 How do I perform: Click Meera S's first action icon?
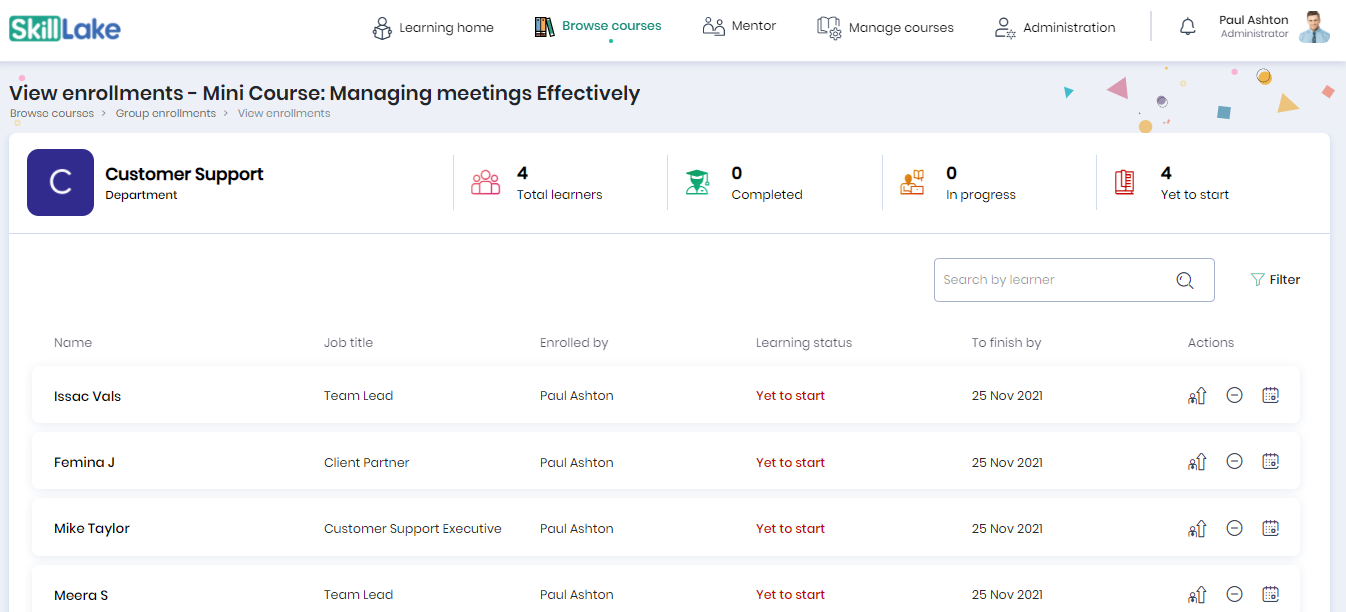[1197, 596]
